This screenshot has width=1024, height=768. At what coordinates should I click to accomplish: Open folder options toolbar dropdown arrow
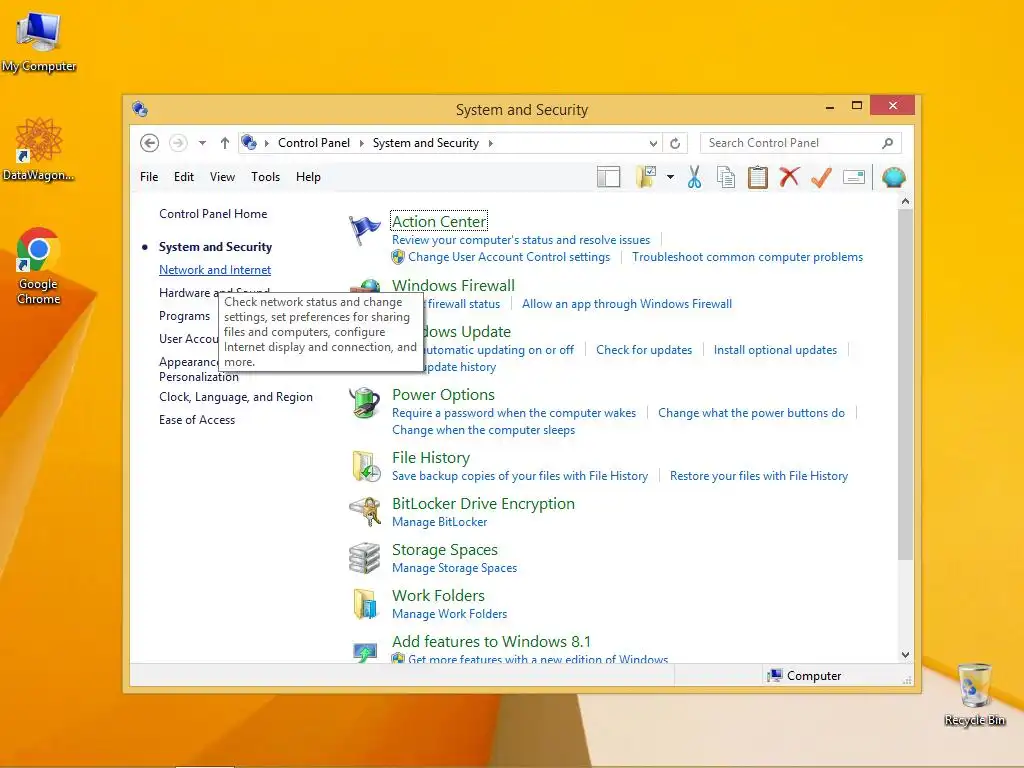[x=670, y=177]
